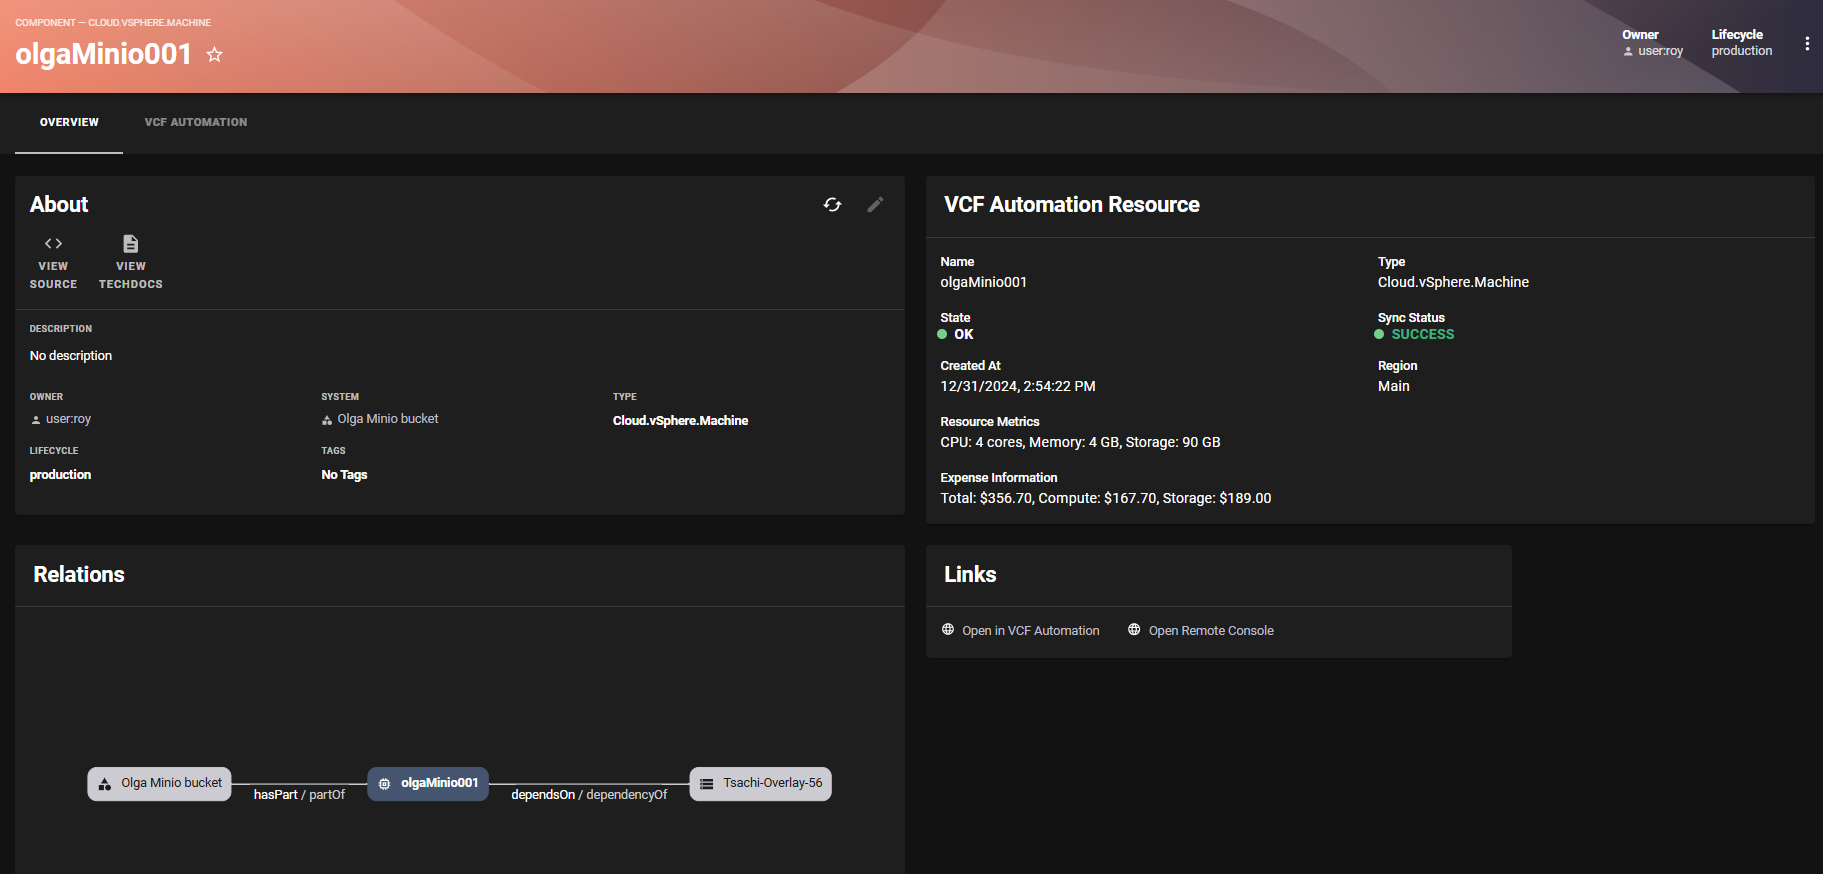This screenshot has height=874, width=1823.
Task: Click the Cloud.vSphere.Machine type in About
Action: click(680, 421)
